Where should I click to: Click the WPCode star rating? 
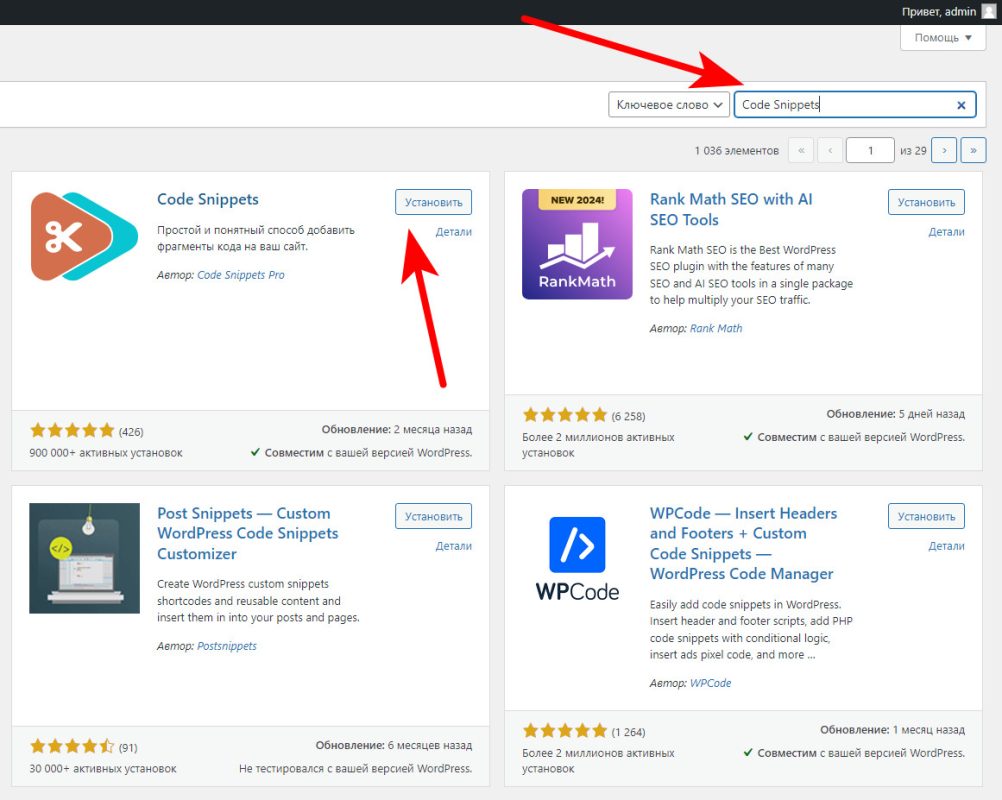565,731
